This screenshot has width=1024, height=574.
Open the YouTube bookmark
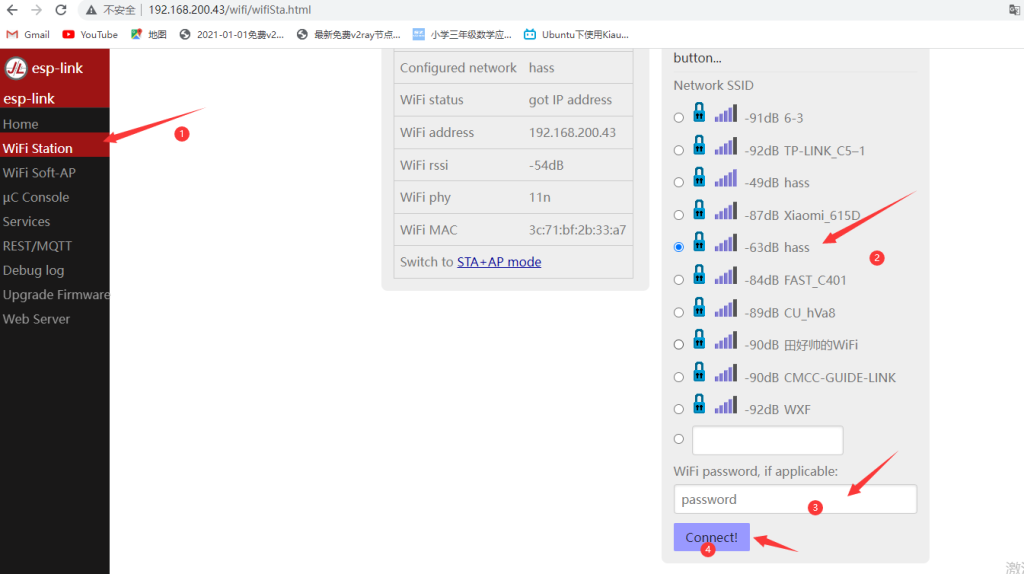pos(90,34)
